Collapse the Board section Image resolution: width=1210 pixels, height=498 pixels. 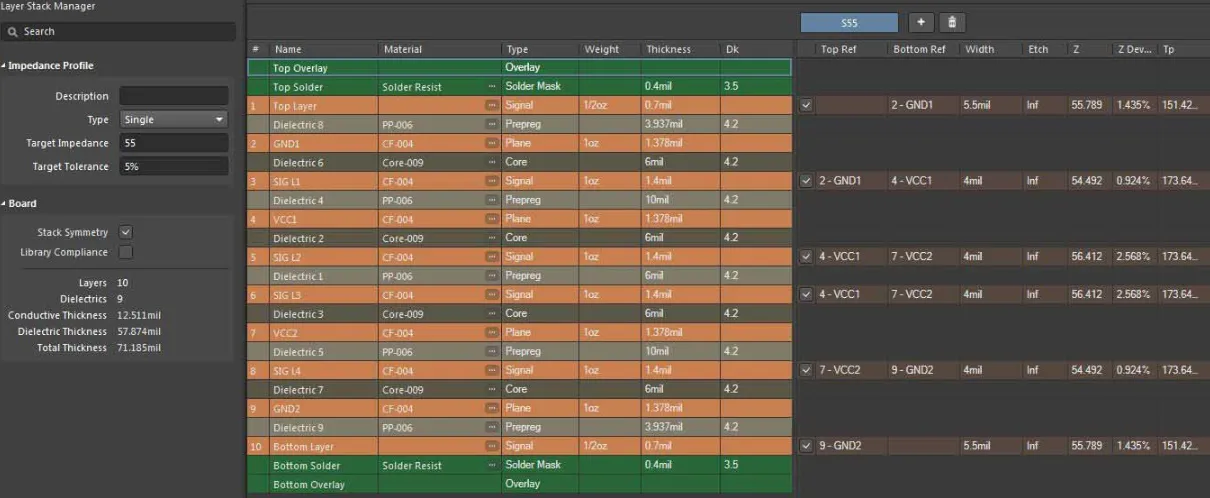[x=4, y=204]
